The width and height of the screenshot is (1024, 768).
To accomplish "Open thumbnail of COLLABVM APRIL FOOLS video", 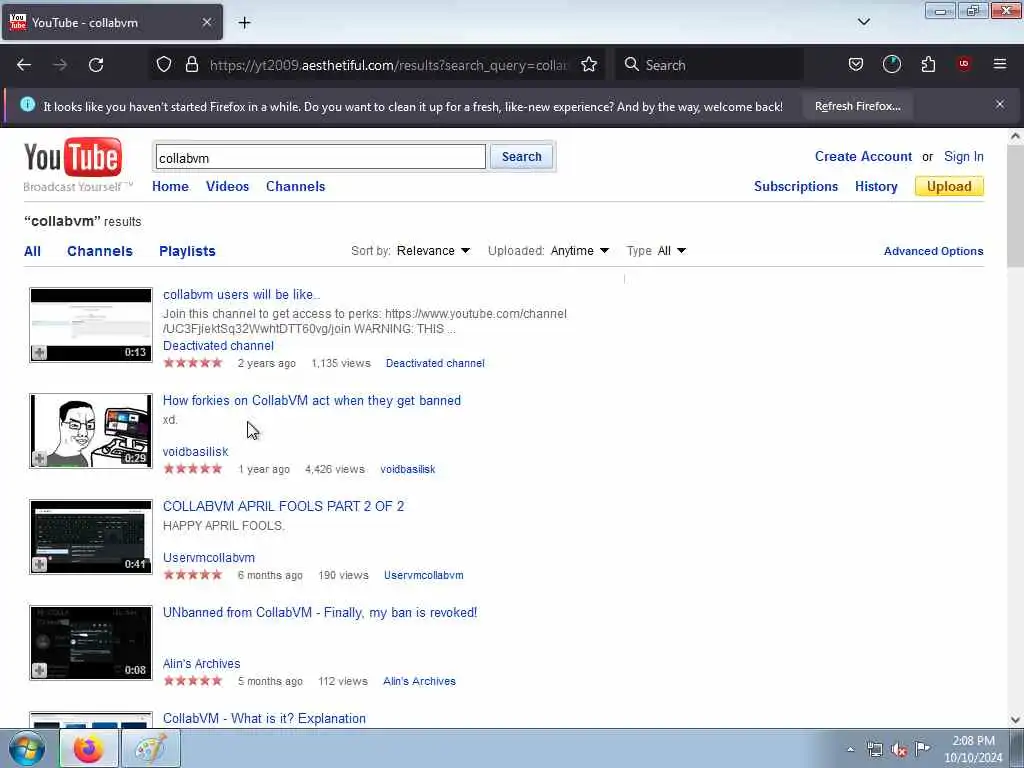I will point(91,537).
